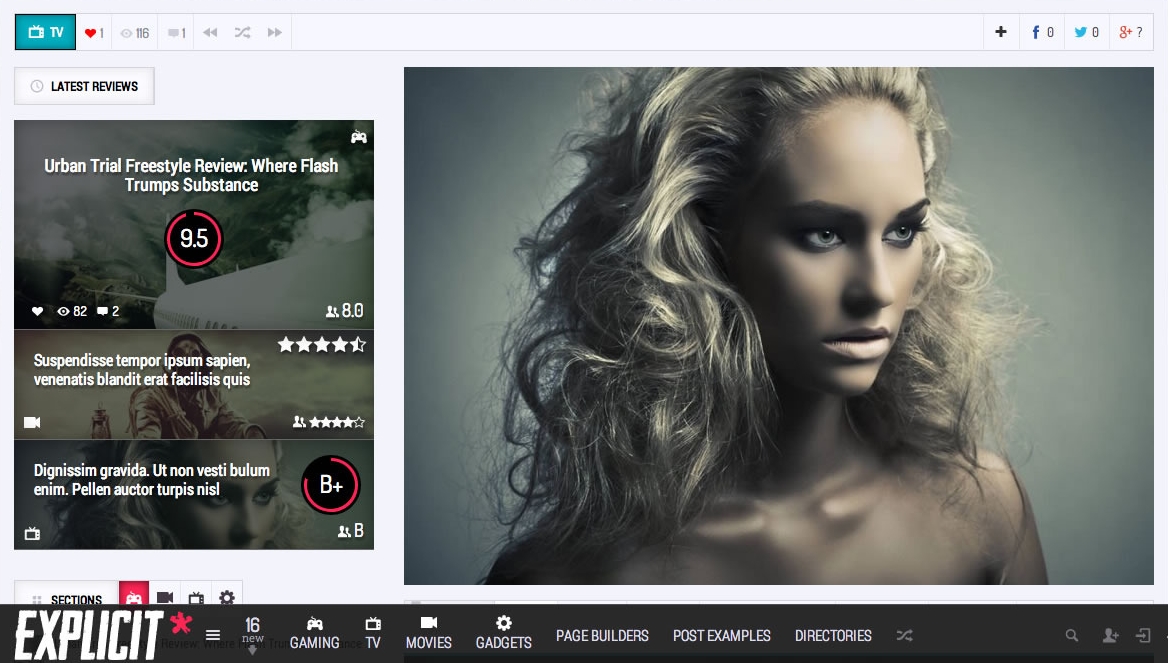Click the teal TV category badge

[x=45, y=32]
